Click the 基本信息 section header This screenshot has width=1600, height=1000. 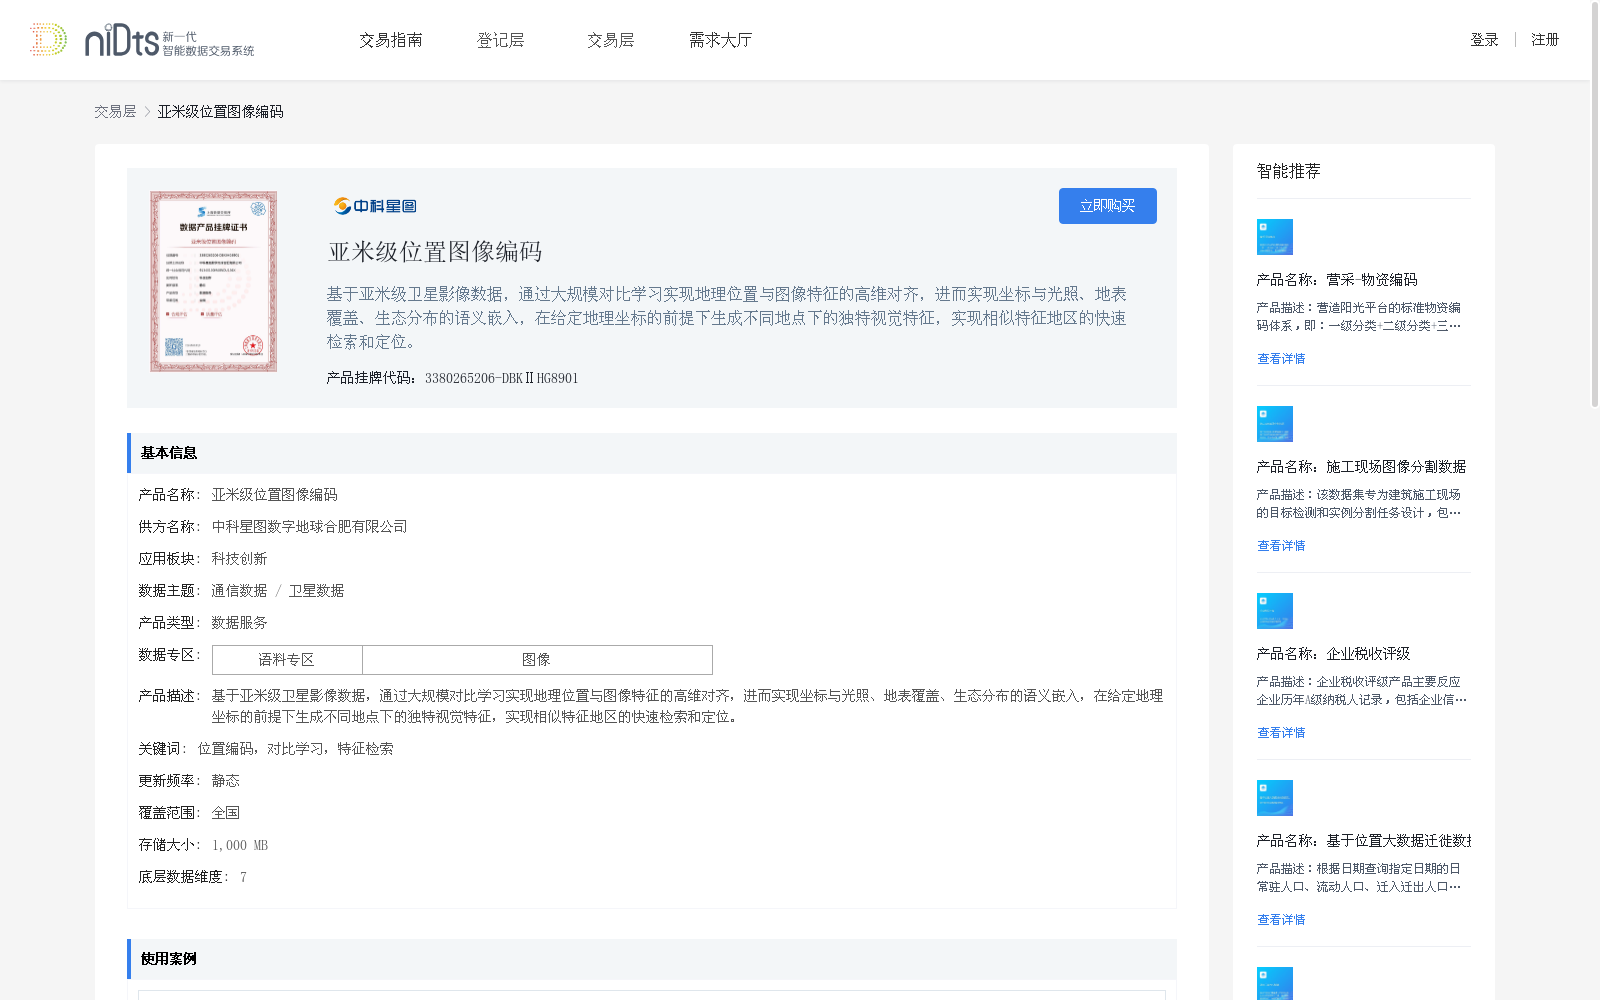(652, 453)
